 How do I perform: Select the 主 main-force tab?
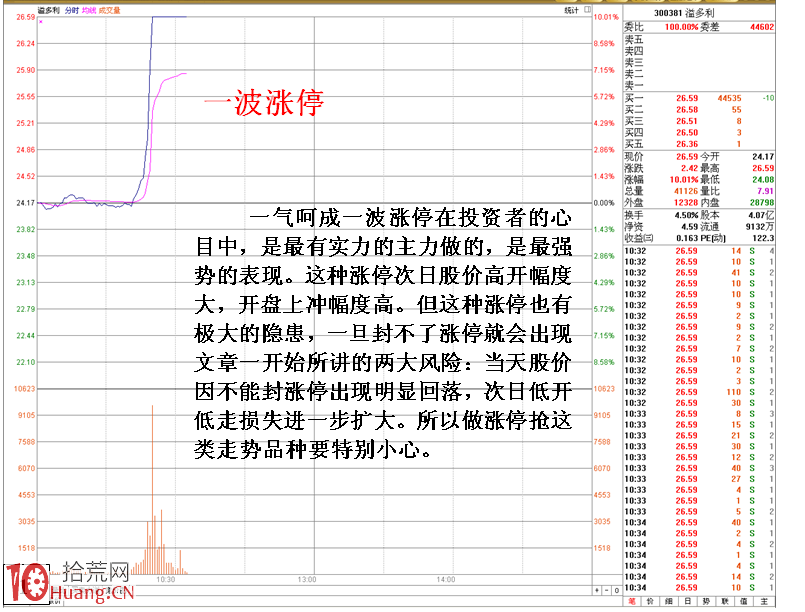pyautogui.click(x=764, y=601)
